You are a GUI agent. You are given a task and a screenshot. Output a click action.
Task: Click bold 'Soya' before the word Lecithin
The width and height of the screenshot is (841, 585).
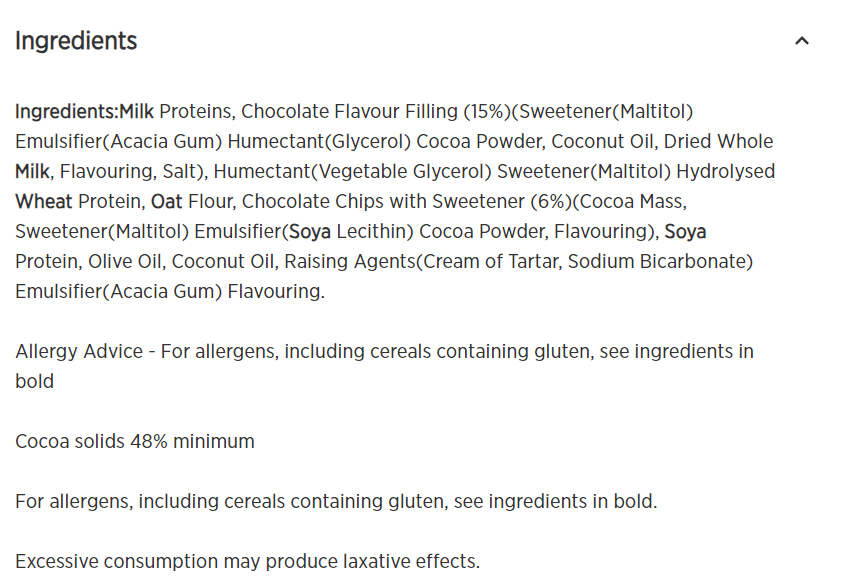[309, 232]
